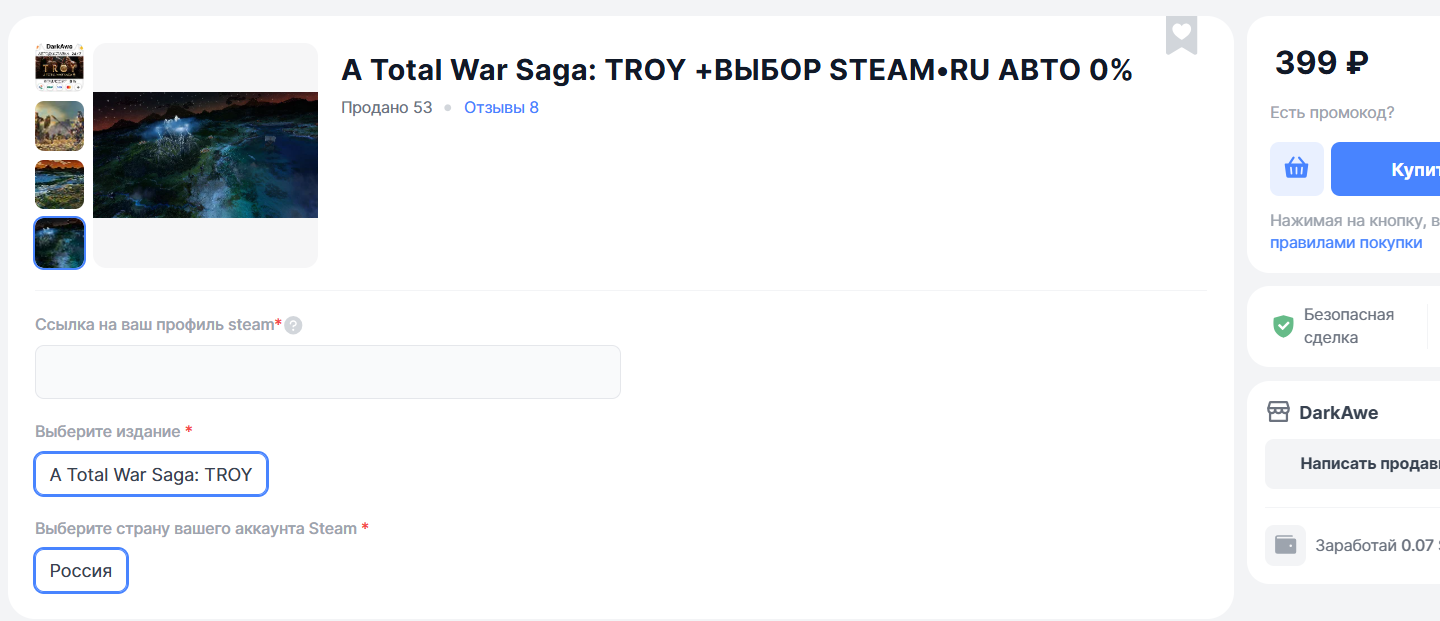Select the first thumbnail with the DarkAwe TROY cover

point(59,67)
